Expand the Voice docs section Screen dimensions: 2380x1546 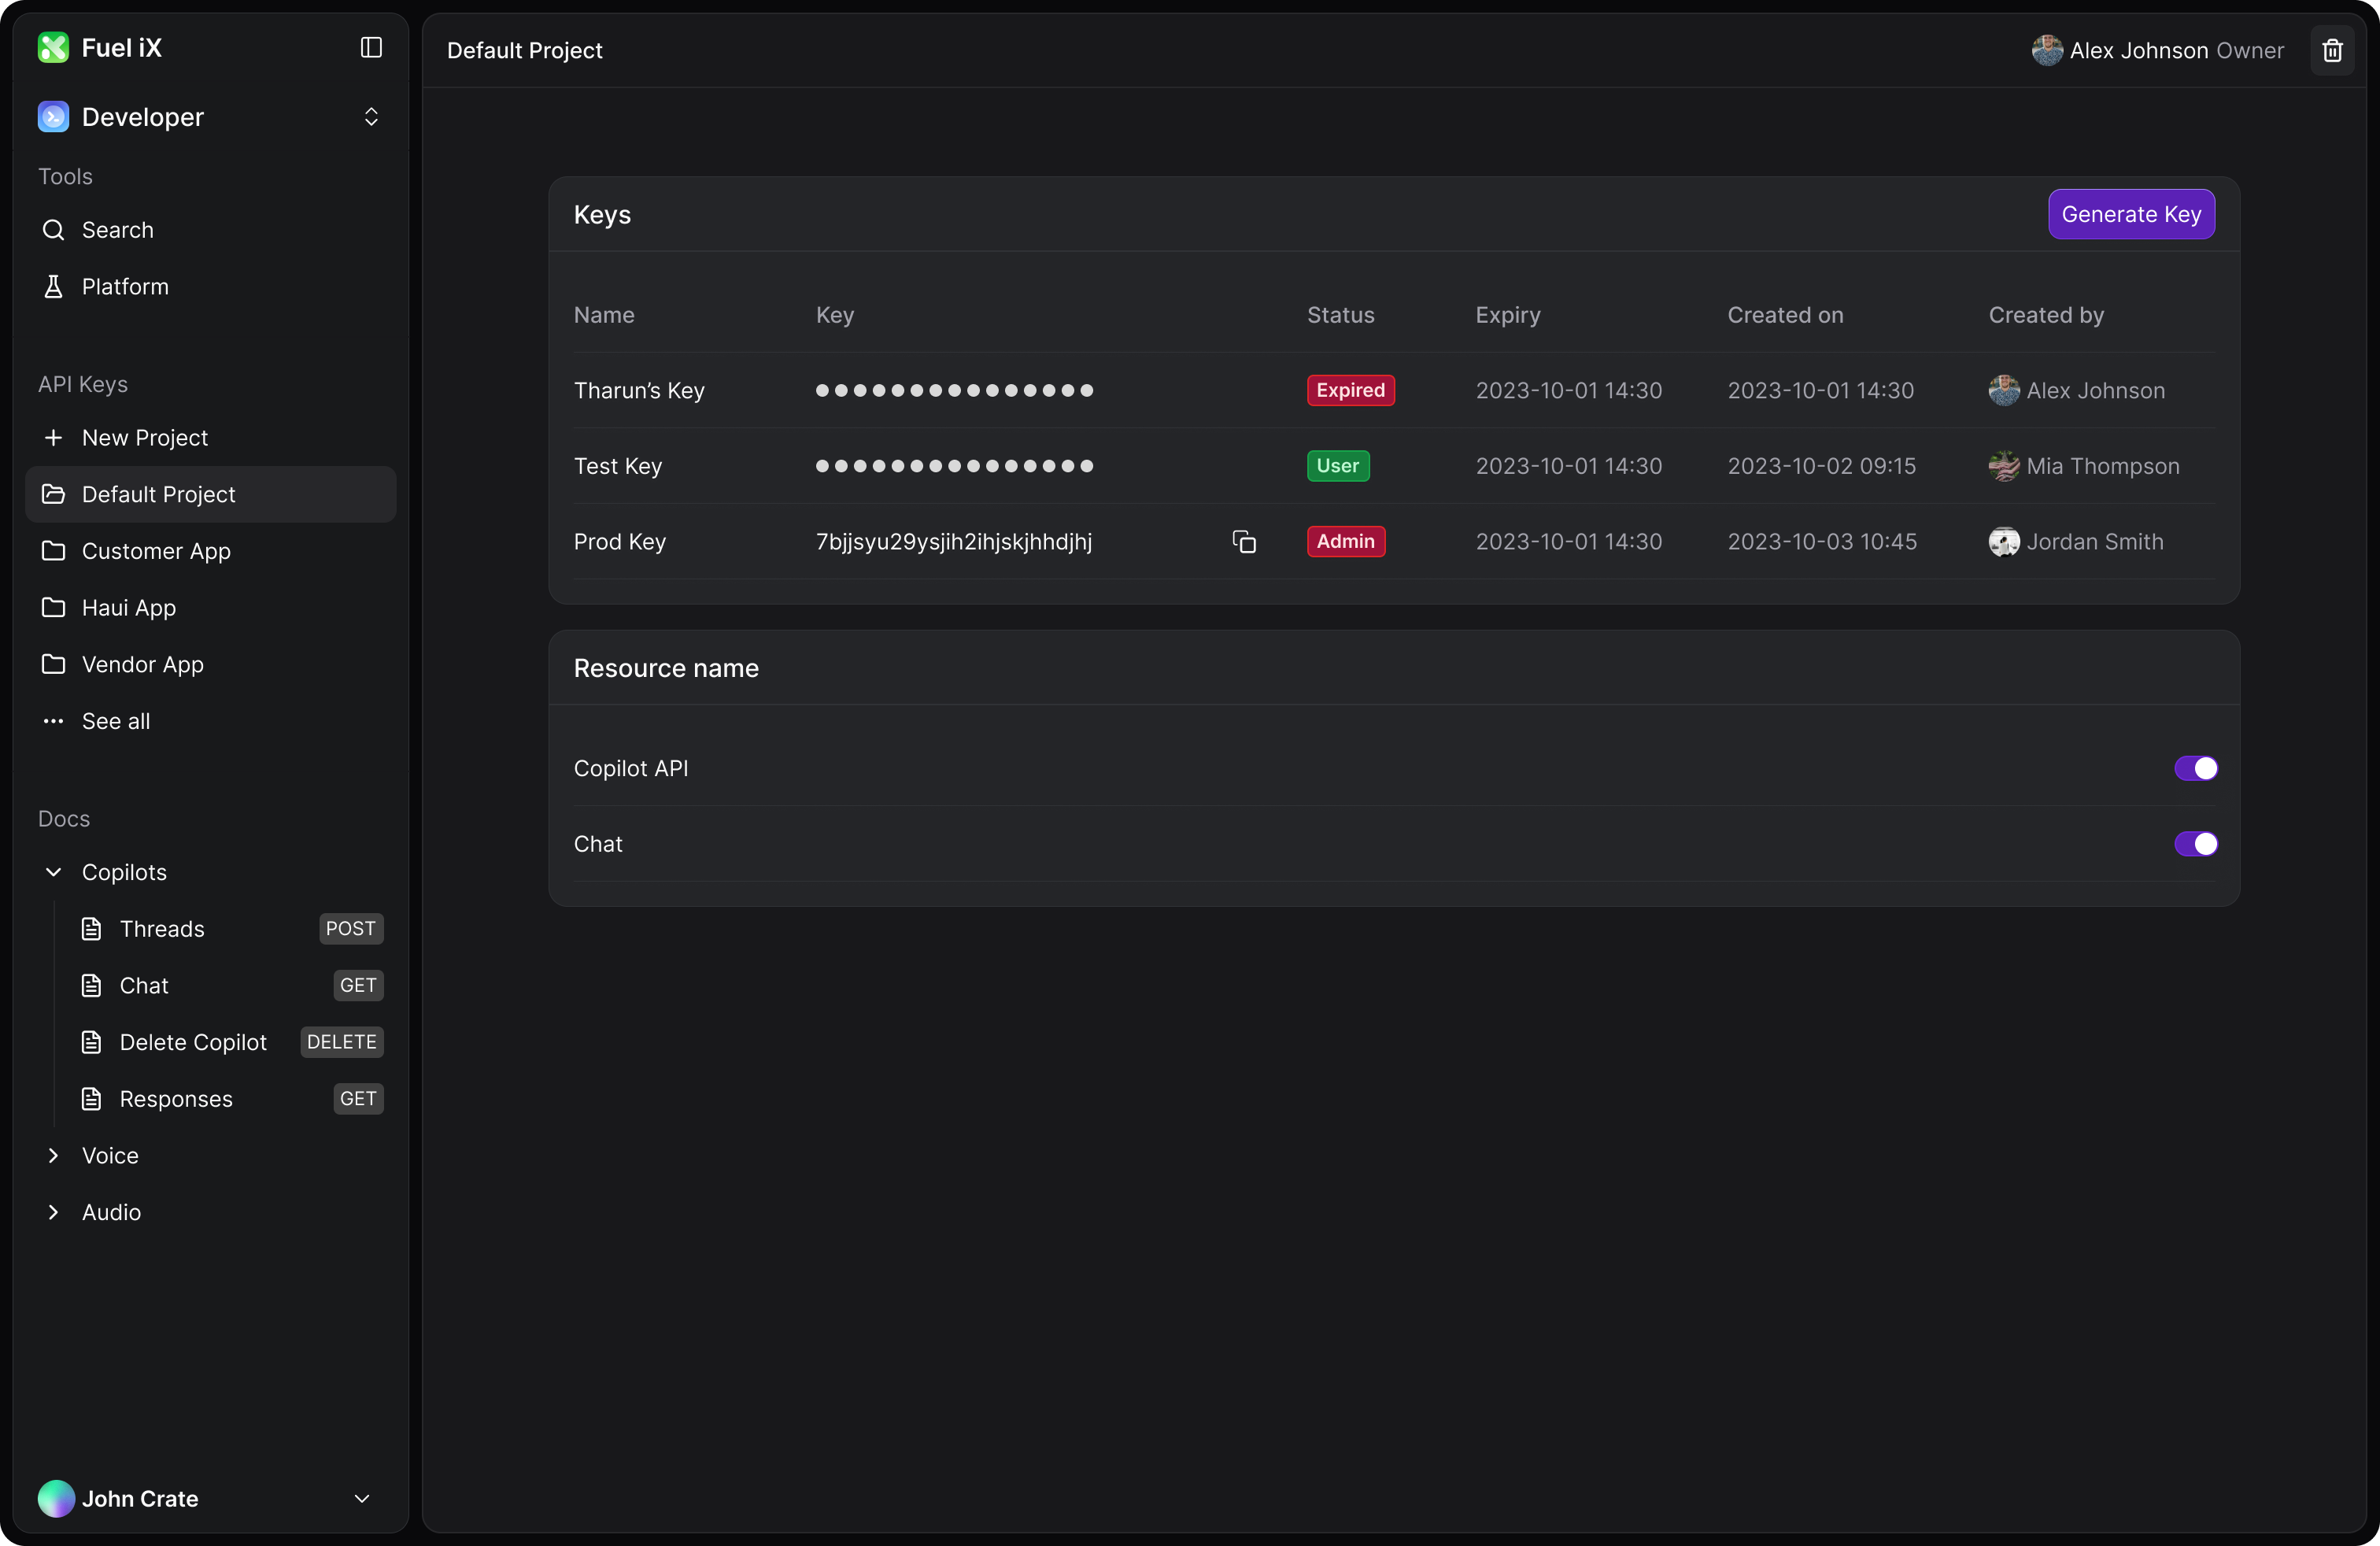53,1156
